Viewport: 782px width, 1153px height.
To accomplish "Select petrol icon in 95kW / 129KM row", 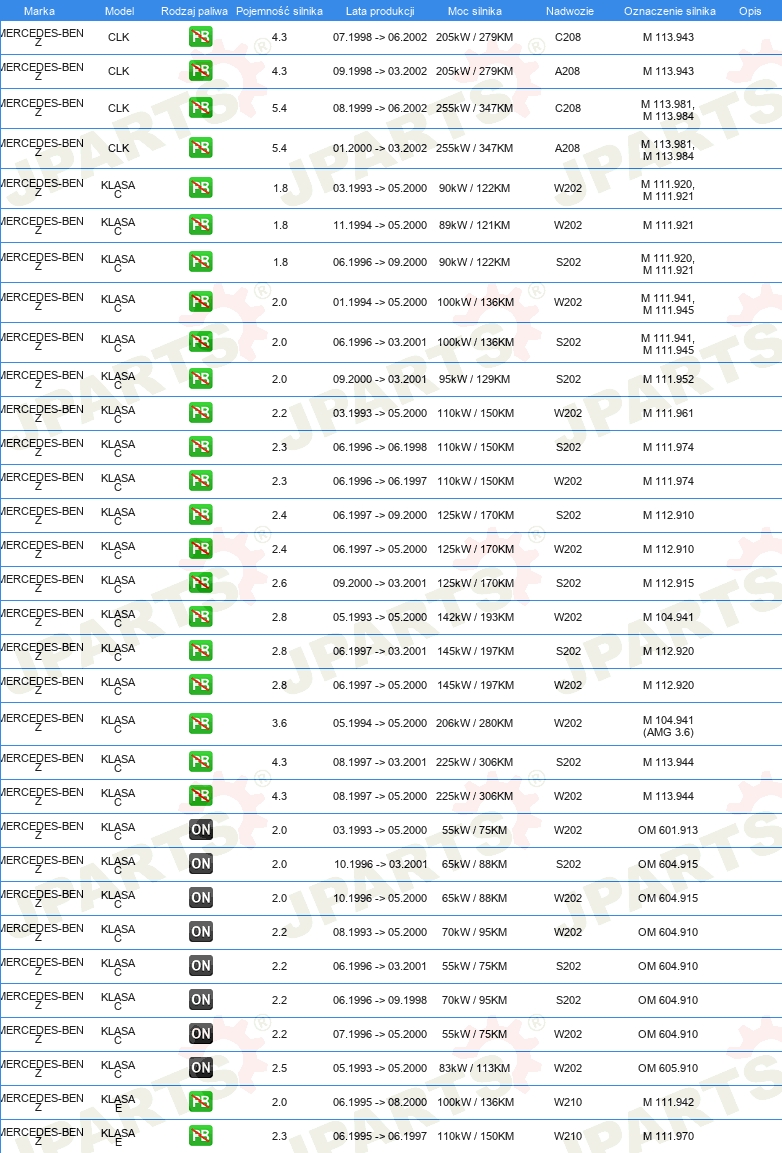I will [200, 379].
